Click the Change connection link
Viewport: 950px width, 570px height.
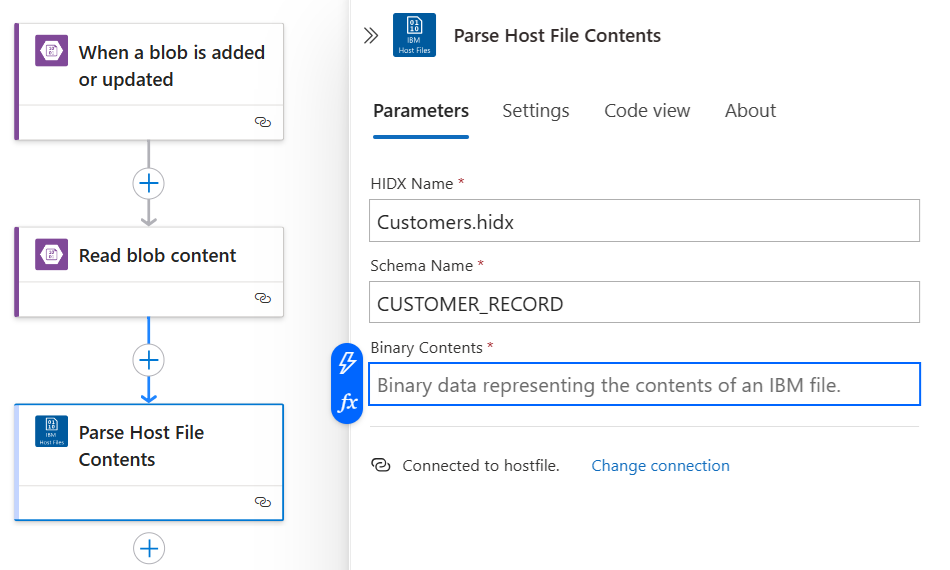660,466
